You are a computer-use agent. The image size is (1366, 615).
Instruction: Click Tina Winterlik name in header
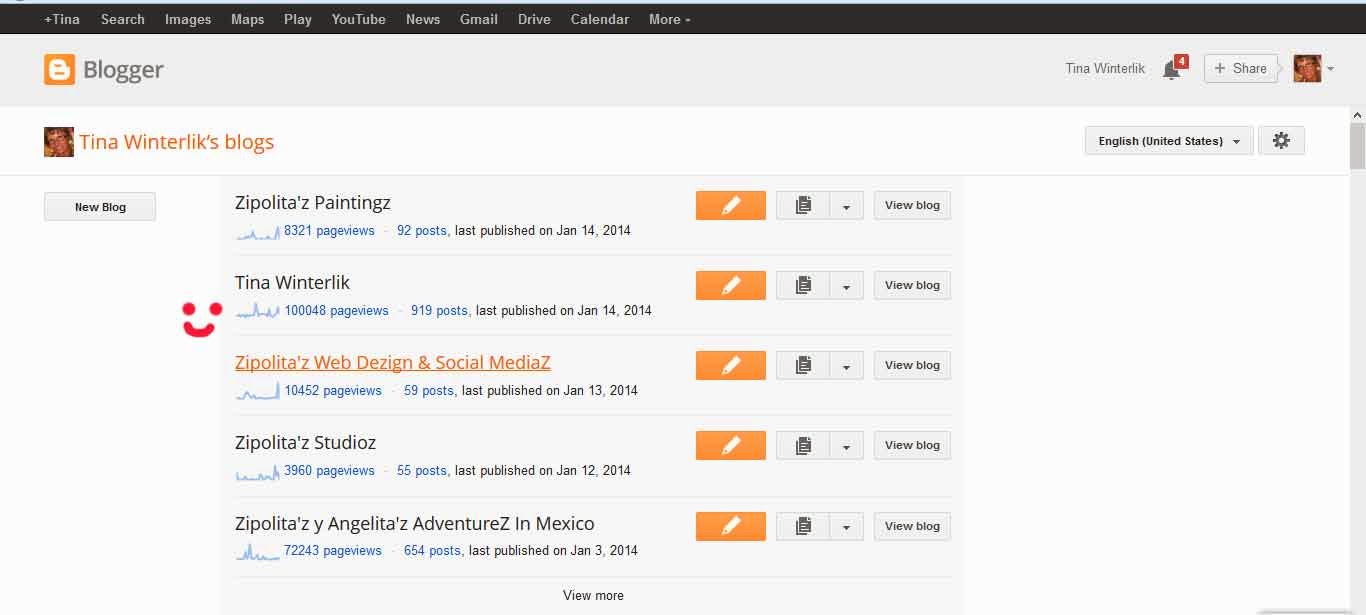coord(1105,69)
